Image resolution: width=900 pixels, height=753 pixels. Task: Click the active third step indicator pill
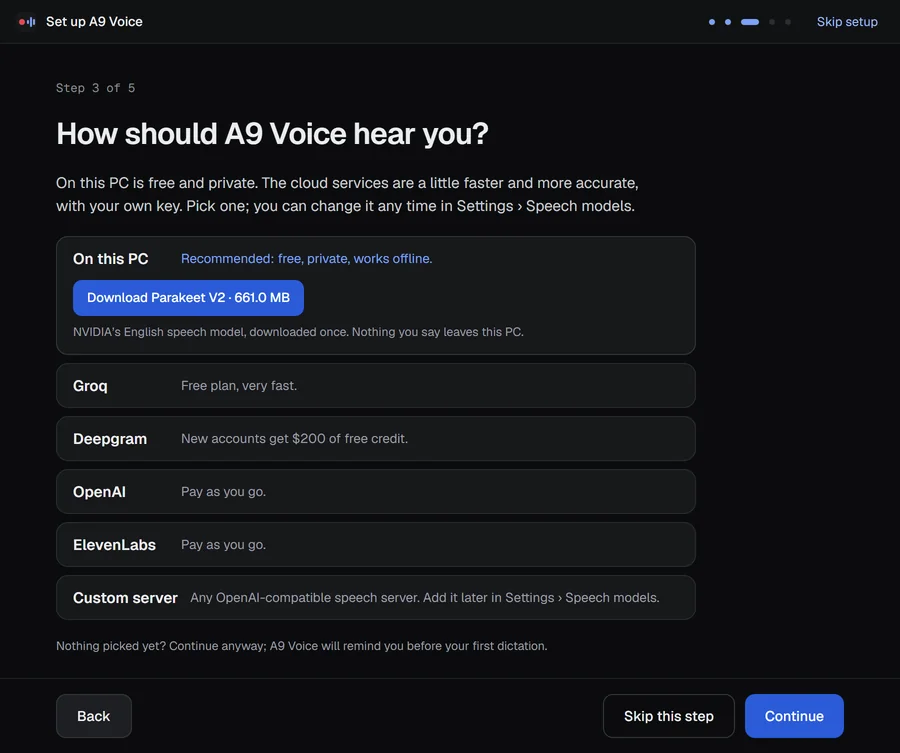[750, 22]
